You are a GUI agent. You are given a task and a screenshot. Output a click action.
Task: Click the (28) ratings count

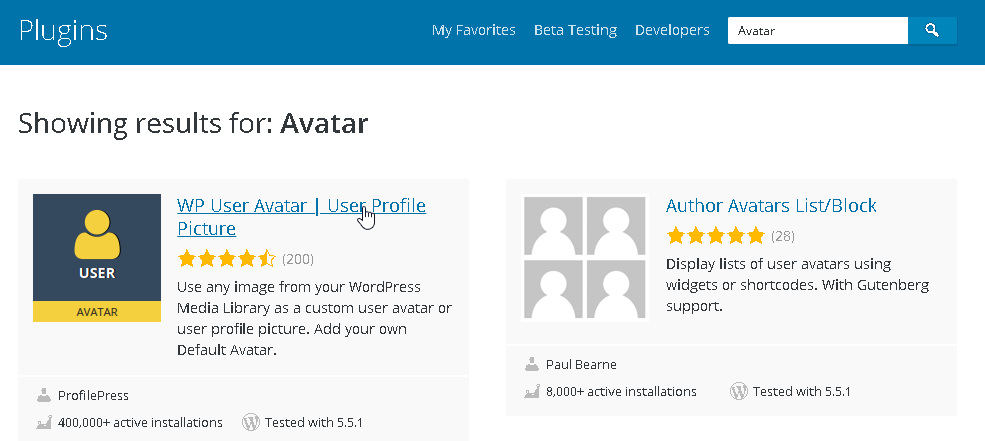[x=783, y=236]
